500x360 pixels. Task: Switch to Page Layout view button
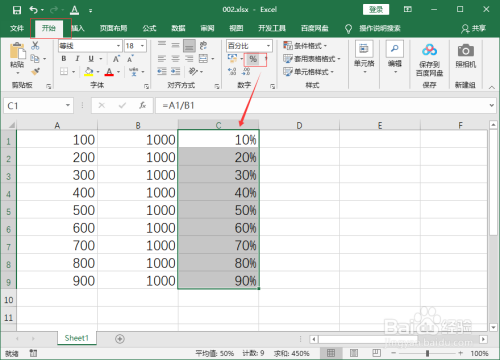pyautogui.click(x=354, y=353)
